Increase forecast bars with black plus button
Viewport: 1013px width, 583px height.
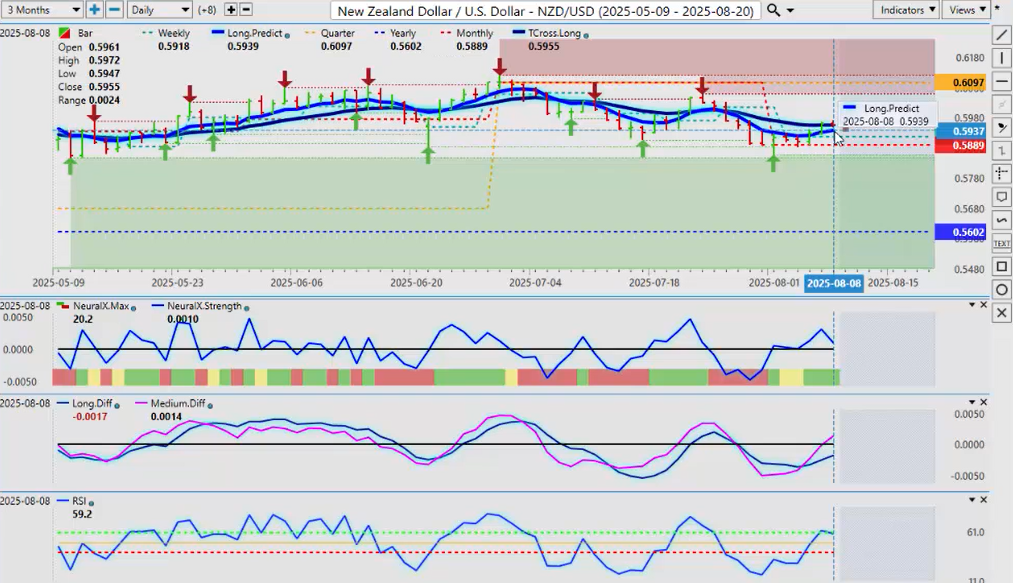[x=231, y=10]
